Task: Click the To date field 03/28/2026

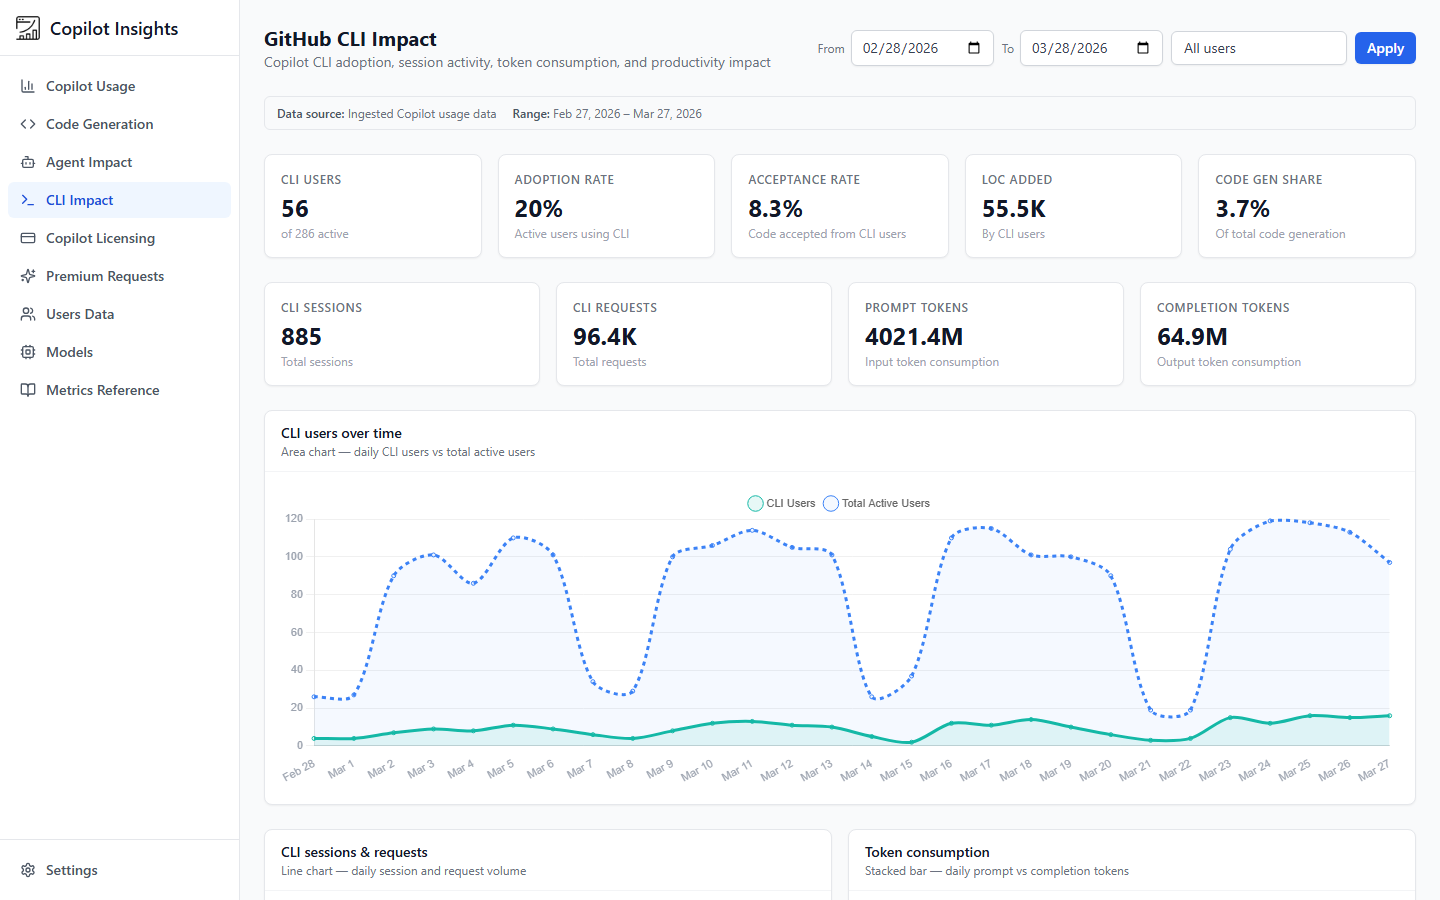Action: (1091, 48)
